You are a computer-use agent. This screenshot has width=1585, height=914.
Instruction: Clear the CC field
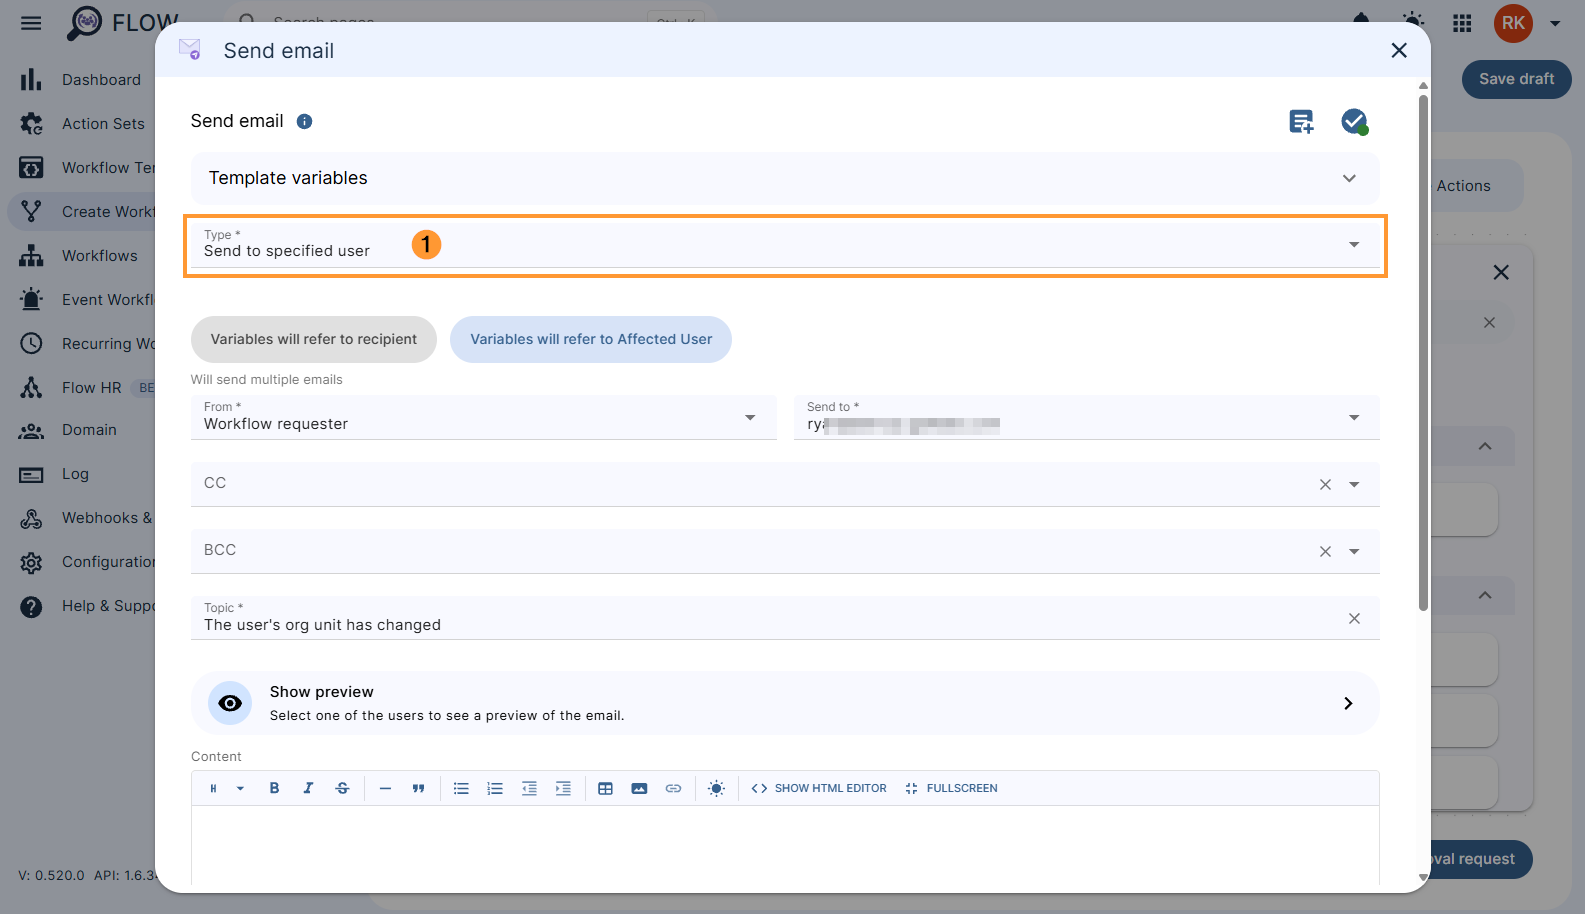pos(1325,484)
